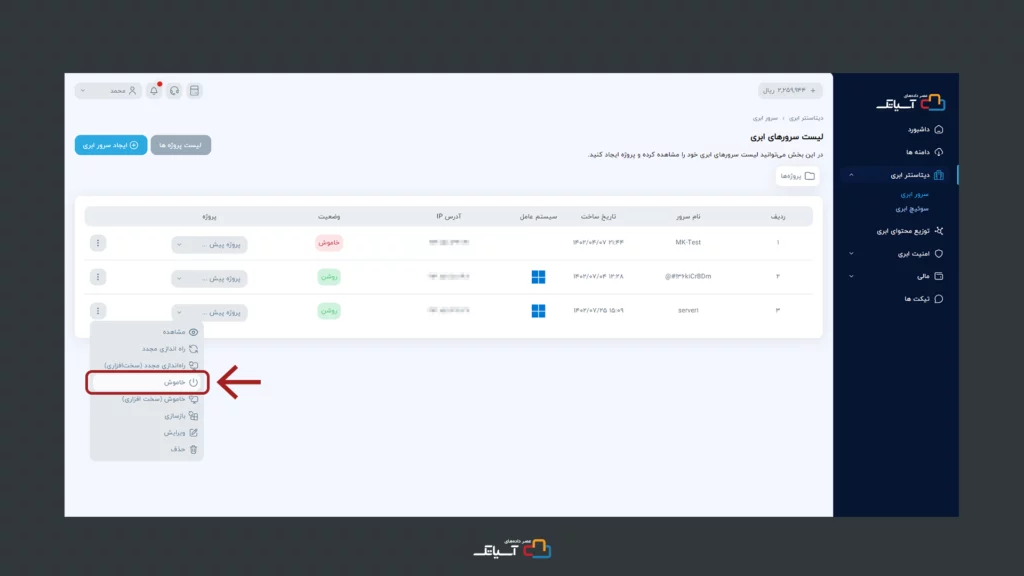Click the Cloud Datacenter (دیتاسنتر ابری) building icon
Image resolution: width=1024 pixels, height=576 pixels.
pos(938,175)
